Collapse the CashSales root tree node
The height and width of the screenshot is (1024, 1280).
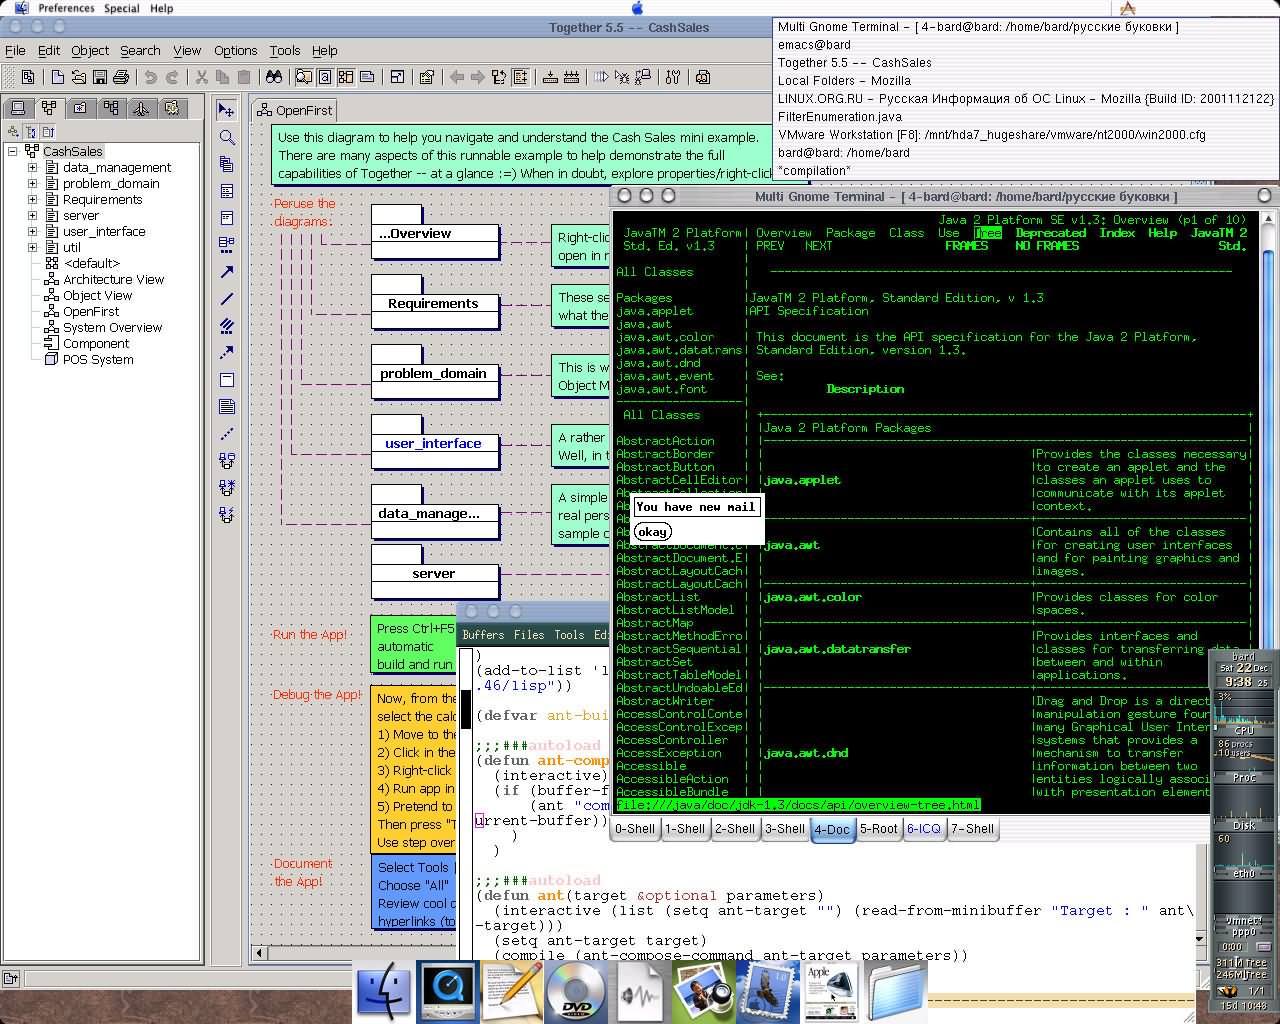[13, 151]
